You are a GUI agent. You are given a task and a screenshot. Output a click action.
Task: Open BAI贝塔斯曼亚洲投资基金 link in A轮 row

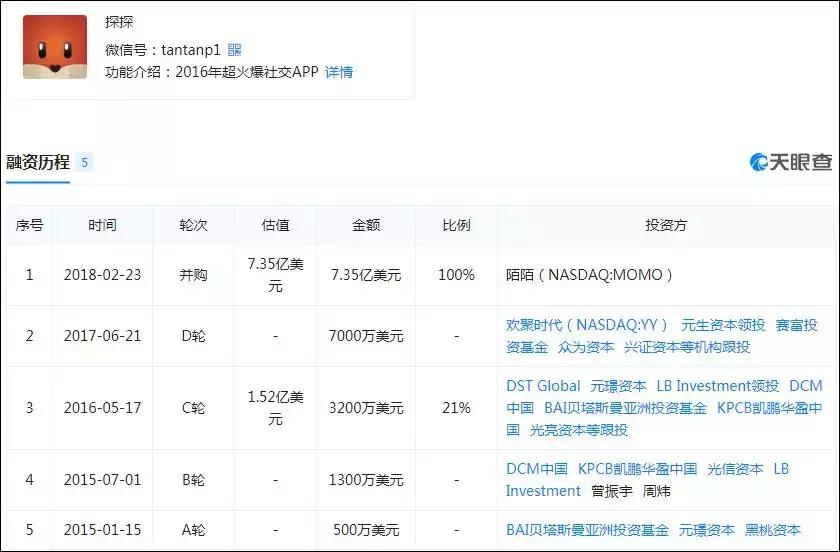[x=587, y=530]
